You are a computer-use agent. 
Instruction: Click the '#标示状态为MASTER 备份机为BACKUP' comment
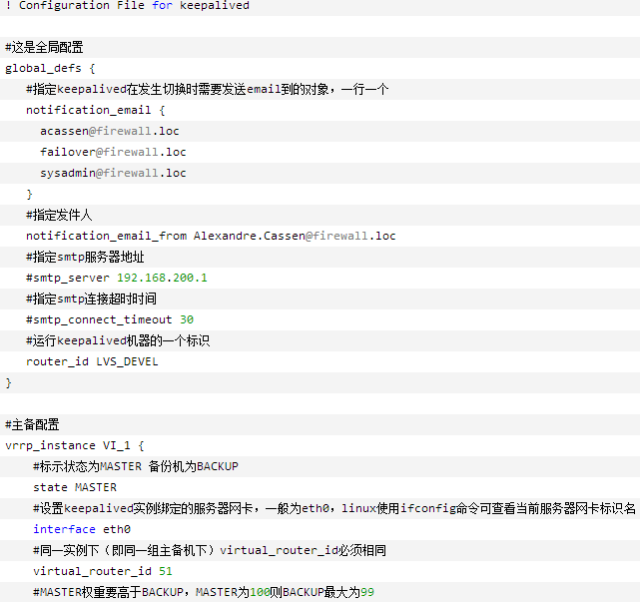[136, 466]
